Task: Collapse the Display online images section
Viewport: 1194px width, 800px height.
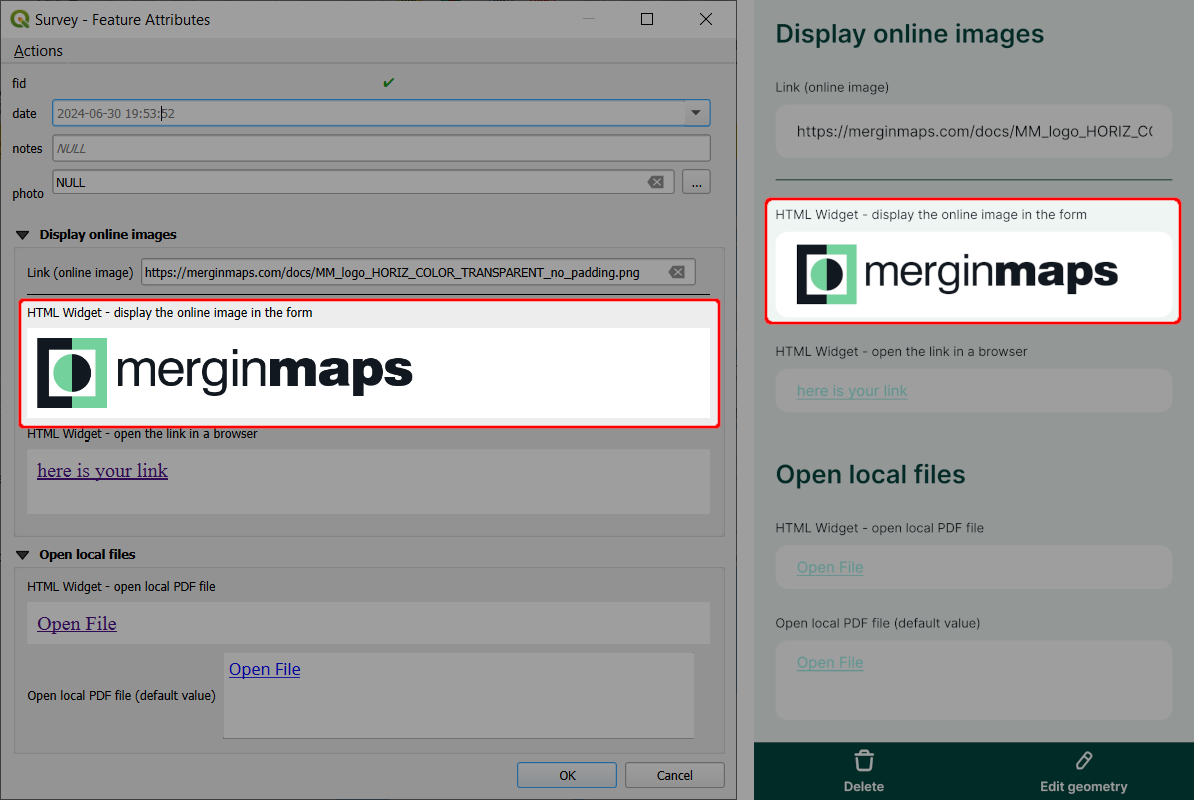Action: pos(23,234)
